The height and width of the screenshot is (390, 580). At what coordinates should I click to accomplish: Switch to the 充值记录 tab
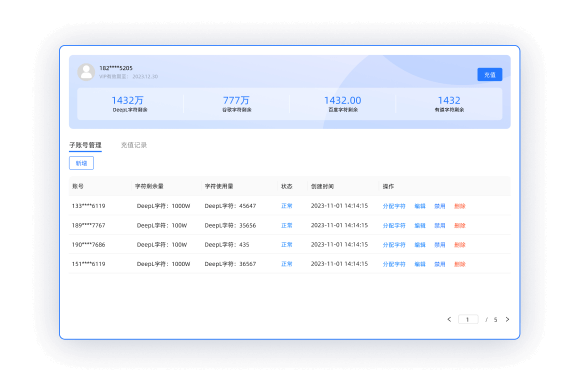(134, 145)
